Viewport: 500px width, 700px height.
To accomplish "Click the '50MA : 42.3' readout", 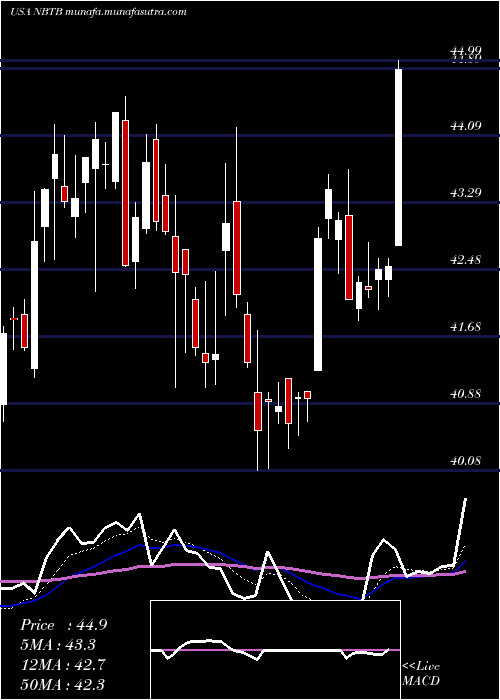I will [x=63, y=684].
